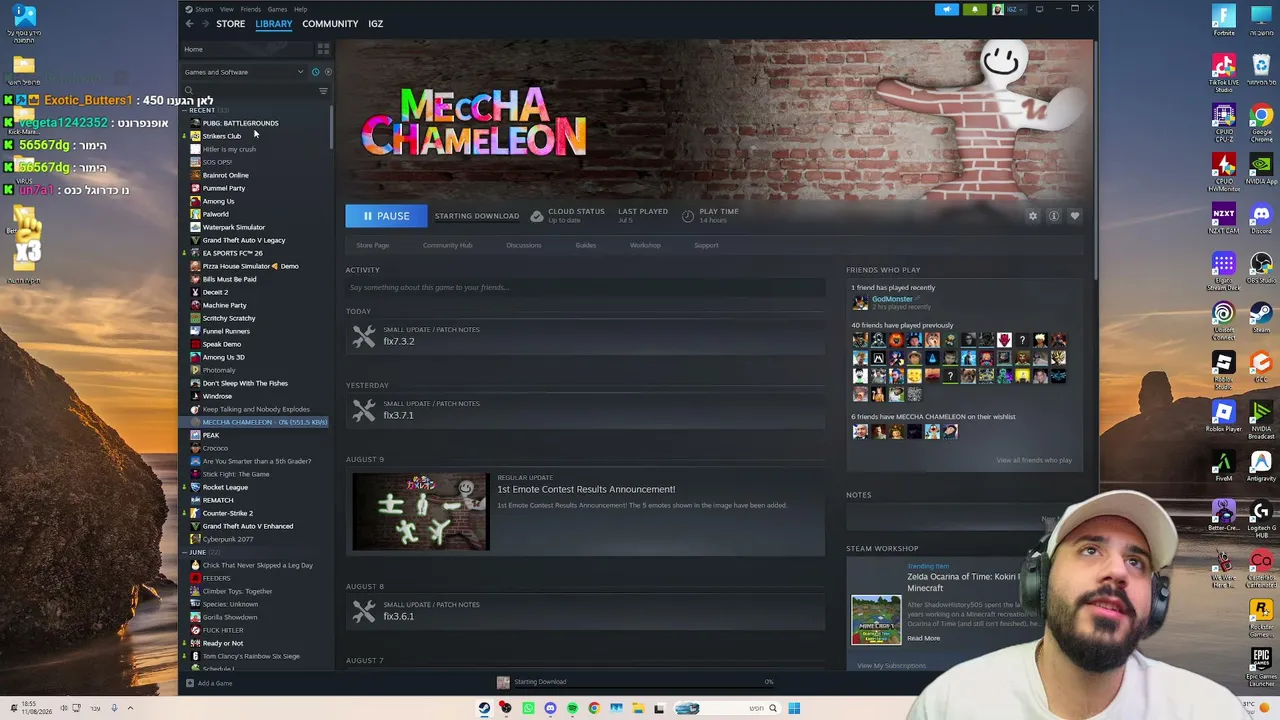Open the Fortnite desktop shortcut

1224,20
